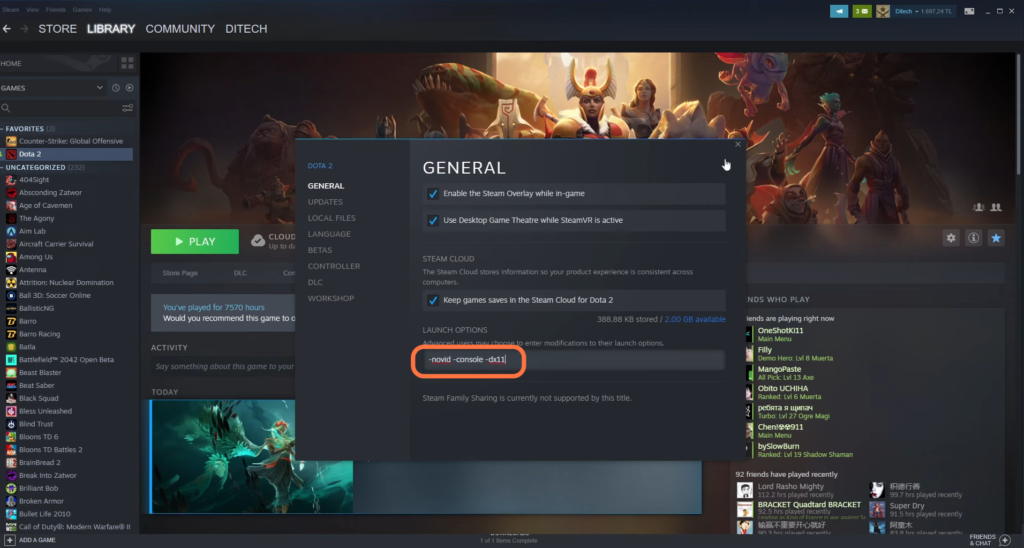Select Aim Lab in game list
Screen dimensions: 1024x548
coord(32,231)
